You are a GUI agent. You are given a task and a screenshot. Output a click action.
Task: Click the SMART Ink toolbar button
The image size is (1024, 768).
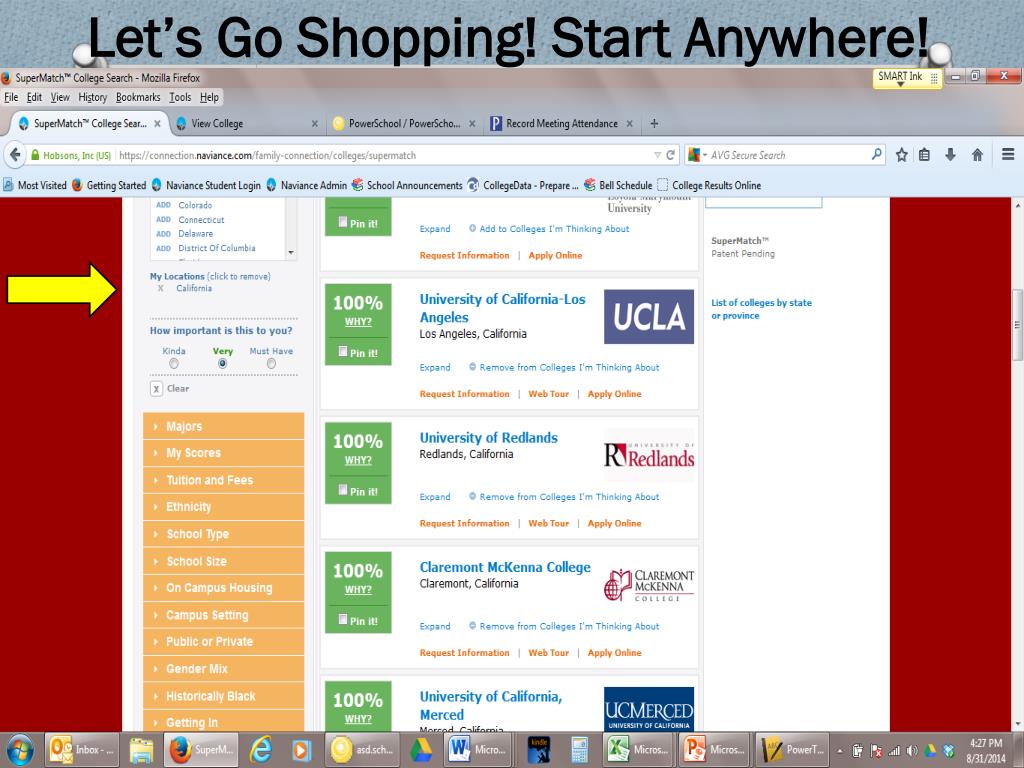click(907, 78)
